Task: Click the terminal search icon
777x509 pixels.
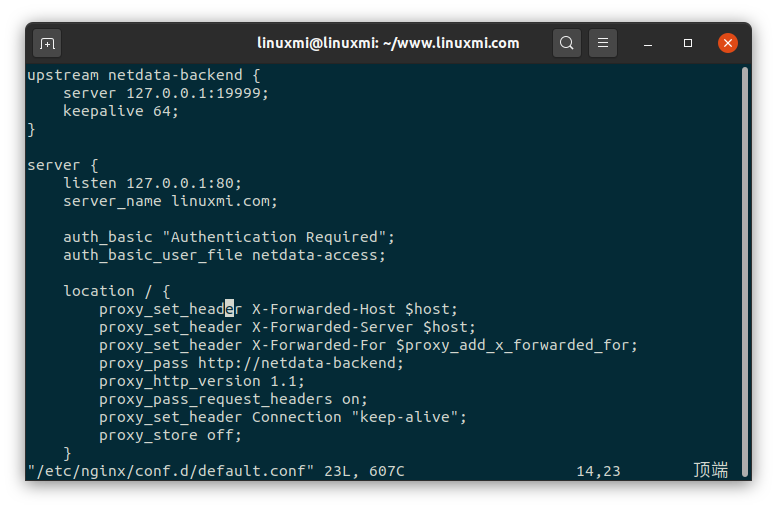Action: click(x=567, y=44)
